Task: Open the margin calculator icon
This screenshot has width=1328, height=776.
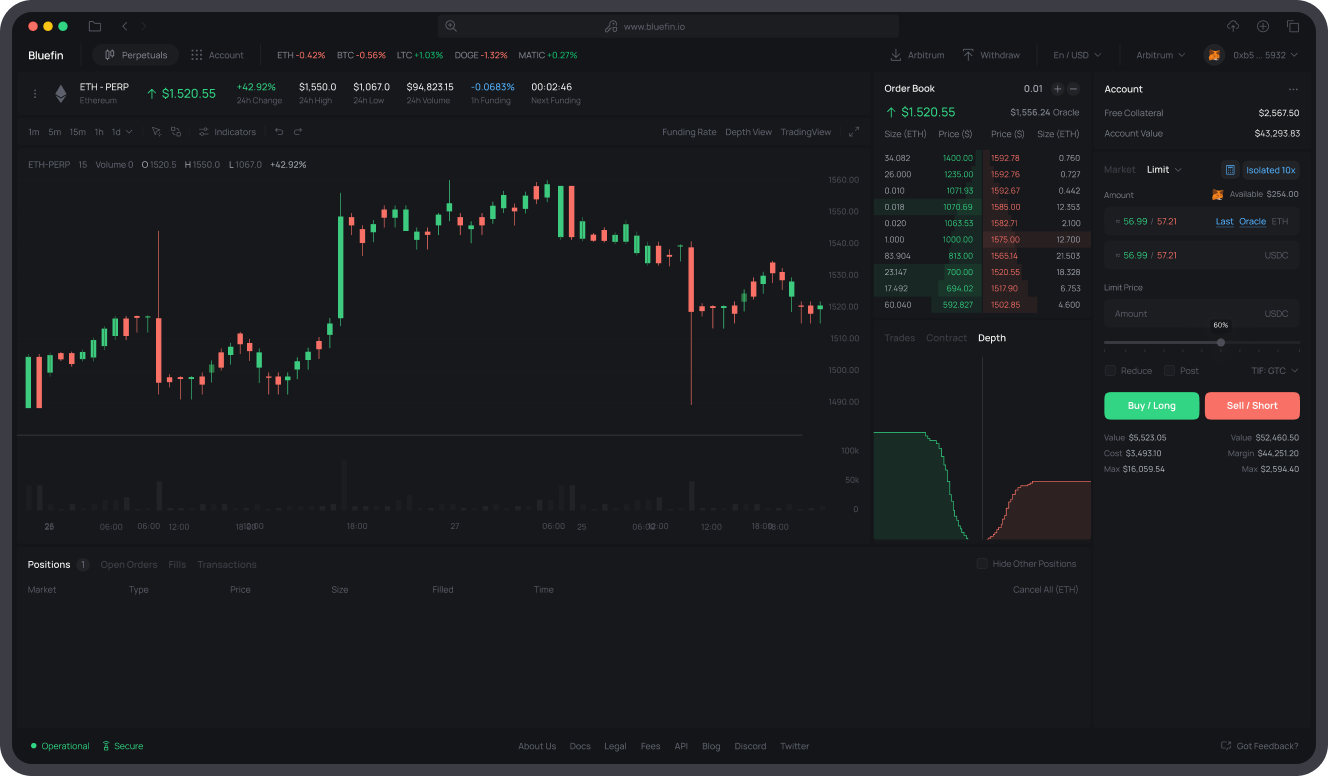Action: pos(1230,170)
